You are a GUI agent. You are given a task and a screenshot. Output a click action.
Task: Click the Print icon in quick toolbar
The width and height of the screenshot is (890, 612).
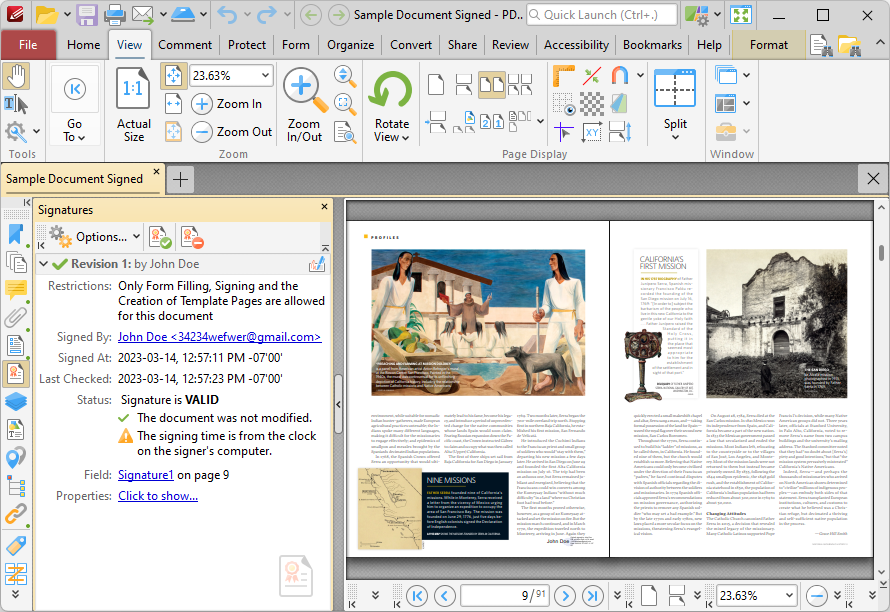pos(115,15)
